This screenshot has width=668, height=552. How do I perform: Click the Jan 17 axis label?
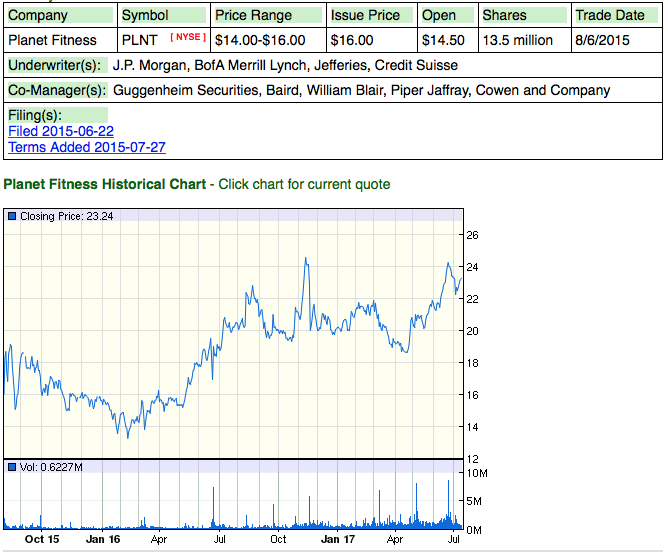tap(338, 539)
